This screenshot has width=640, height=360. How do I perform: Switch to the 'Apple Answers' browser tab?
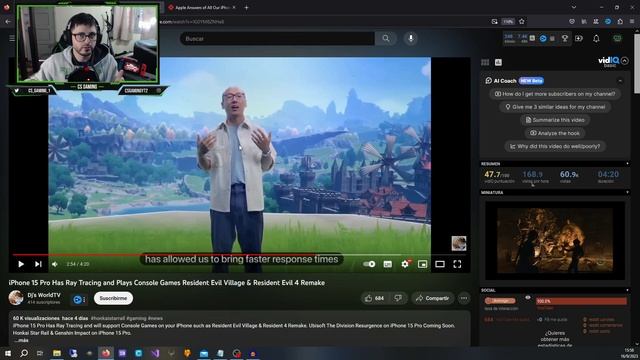pyautogui.click(x=202, y=7)
